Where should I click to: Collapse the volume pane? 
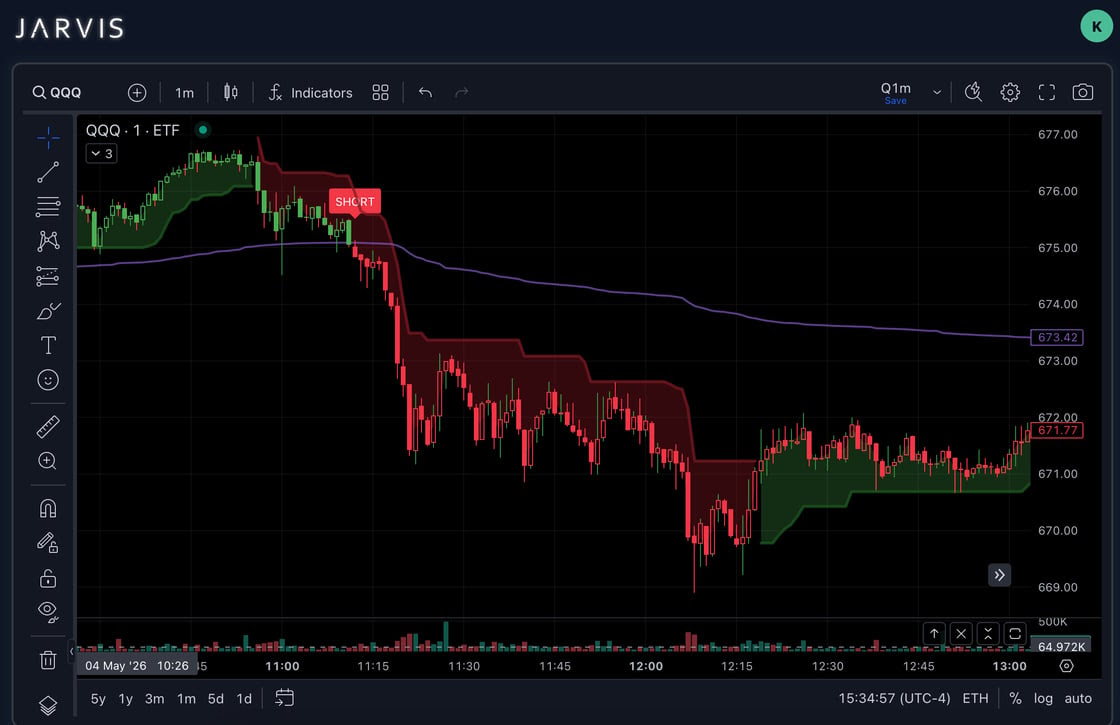pyautogui.click(x=988, y=634)
